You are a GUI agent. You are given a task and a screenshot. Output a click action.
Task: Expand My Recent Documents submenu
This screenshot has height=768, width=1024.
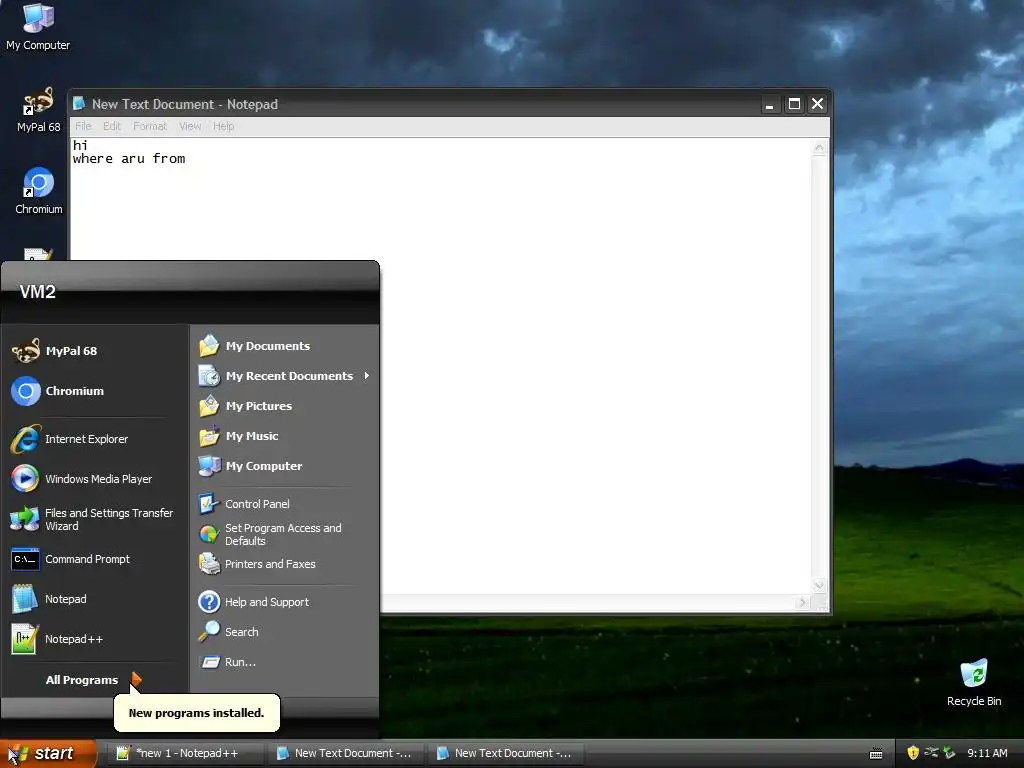pyautogui.click(x=284, y=376)
